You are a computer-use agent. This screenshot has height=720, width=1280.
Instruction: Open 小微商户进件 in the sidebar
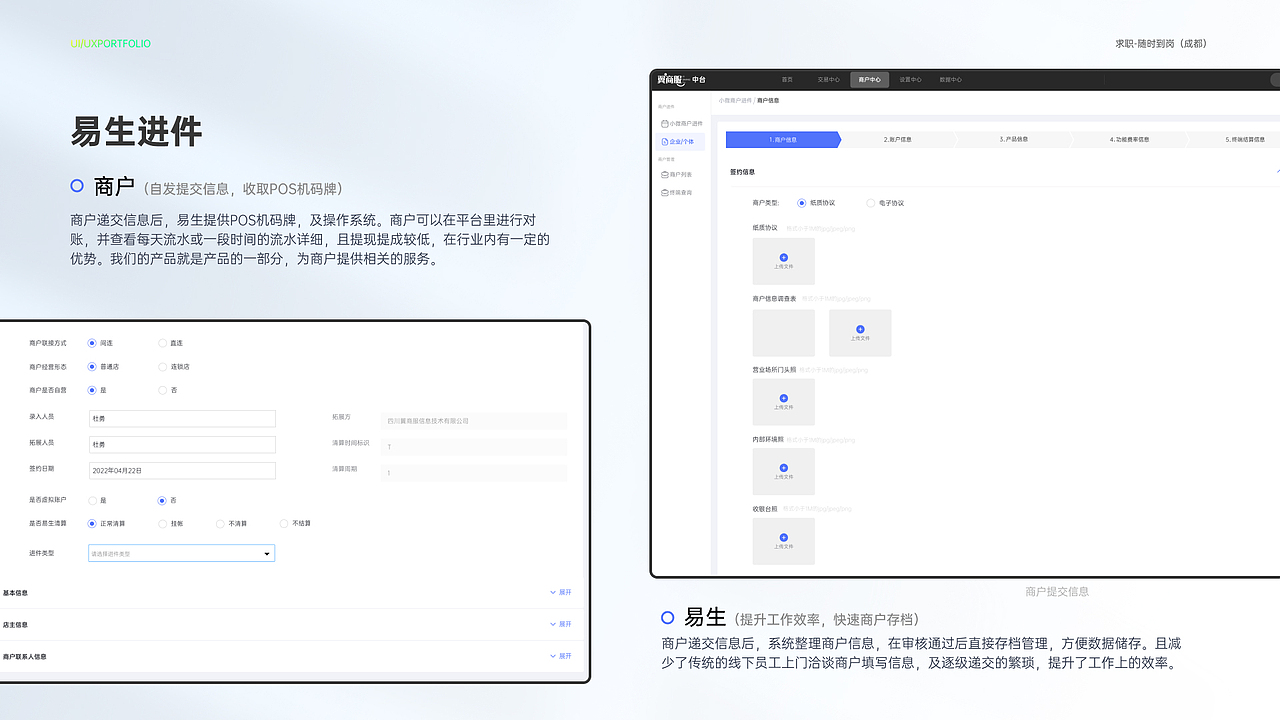[683, 123]
